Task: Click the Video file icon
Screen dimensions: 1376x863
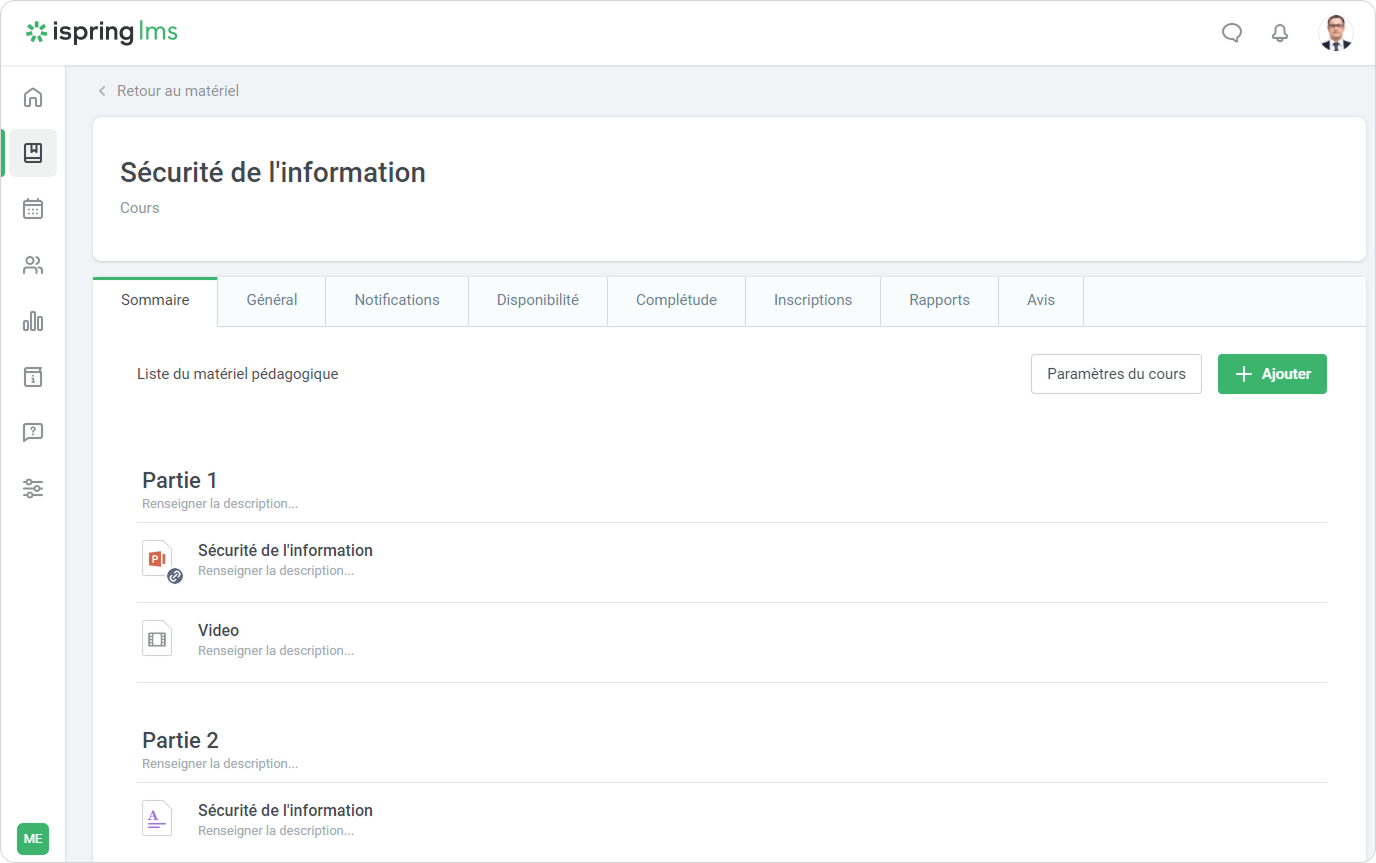Action: [x=157, y=639]
